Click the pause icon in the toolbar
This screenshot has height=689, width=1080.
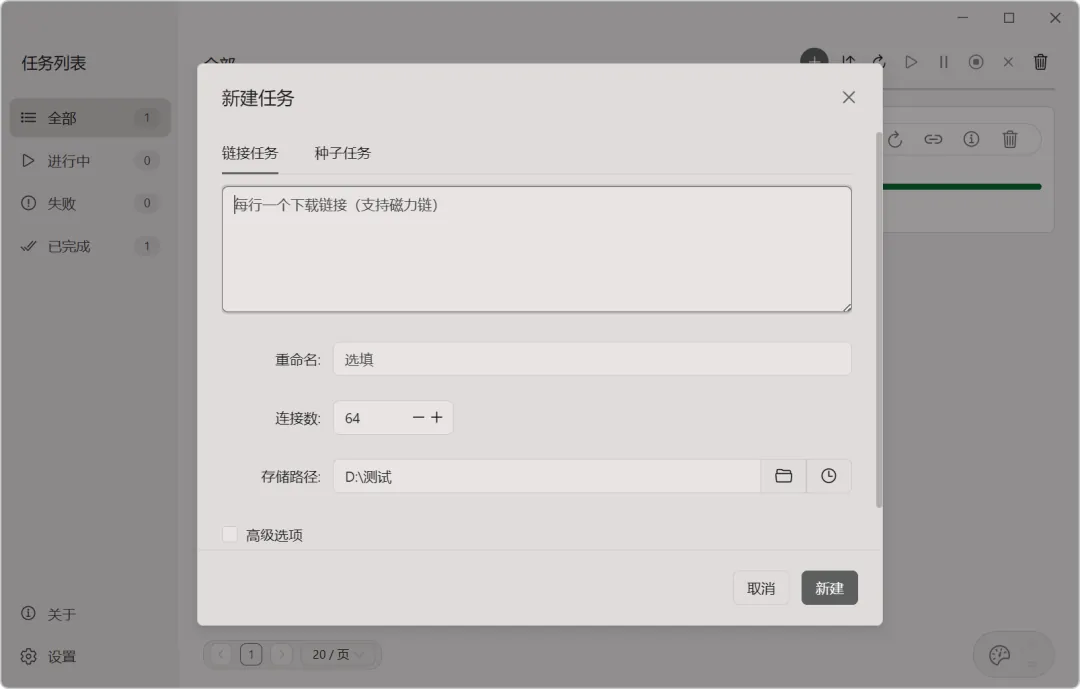click(x=944, y=62)
